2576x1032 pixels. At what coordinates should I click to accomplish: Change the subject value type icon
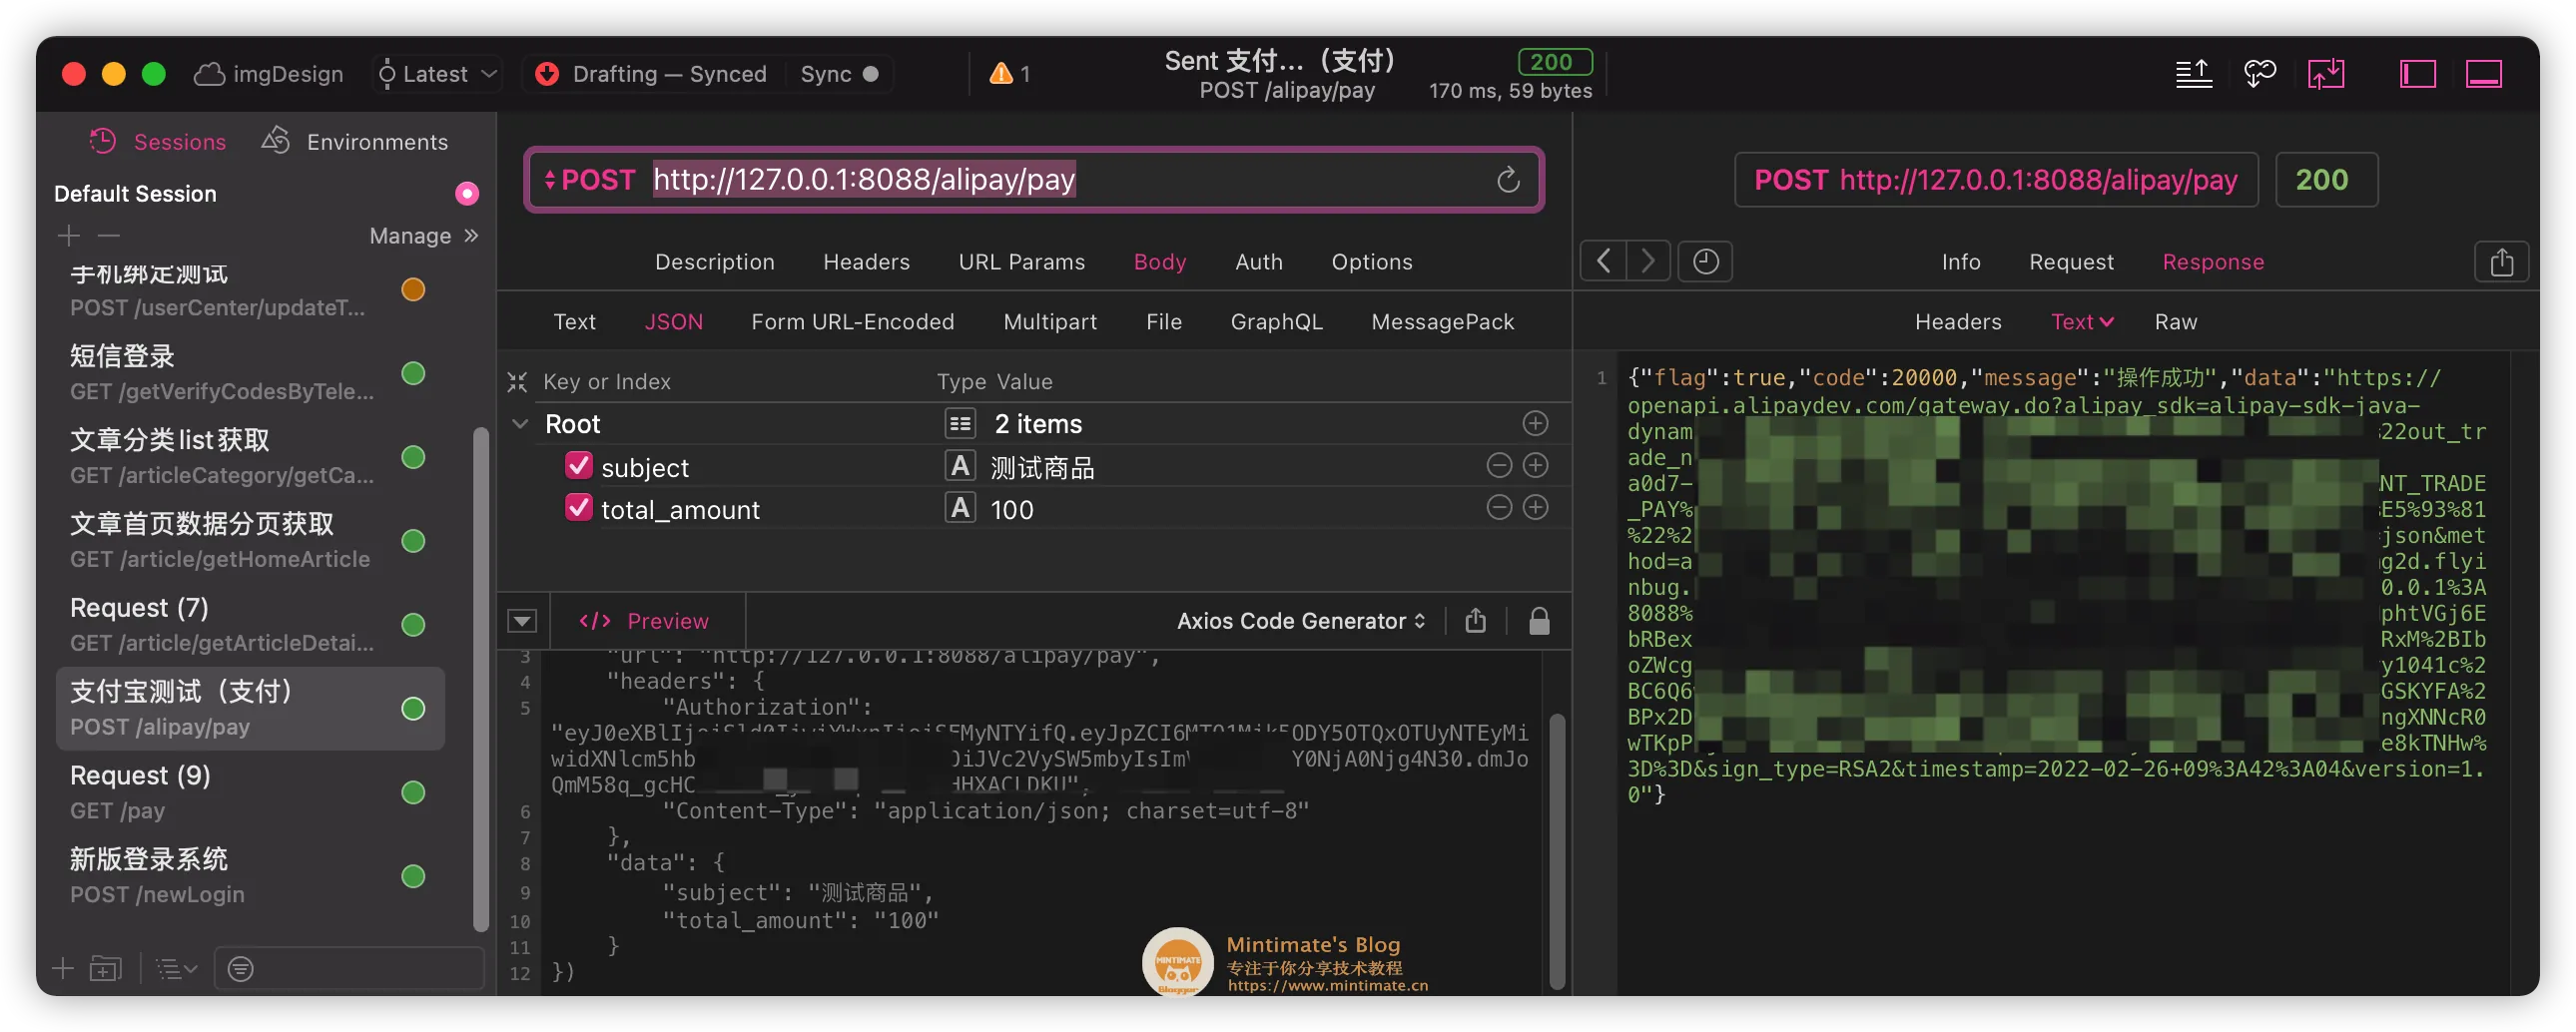point(960,466)
